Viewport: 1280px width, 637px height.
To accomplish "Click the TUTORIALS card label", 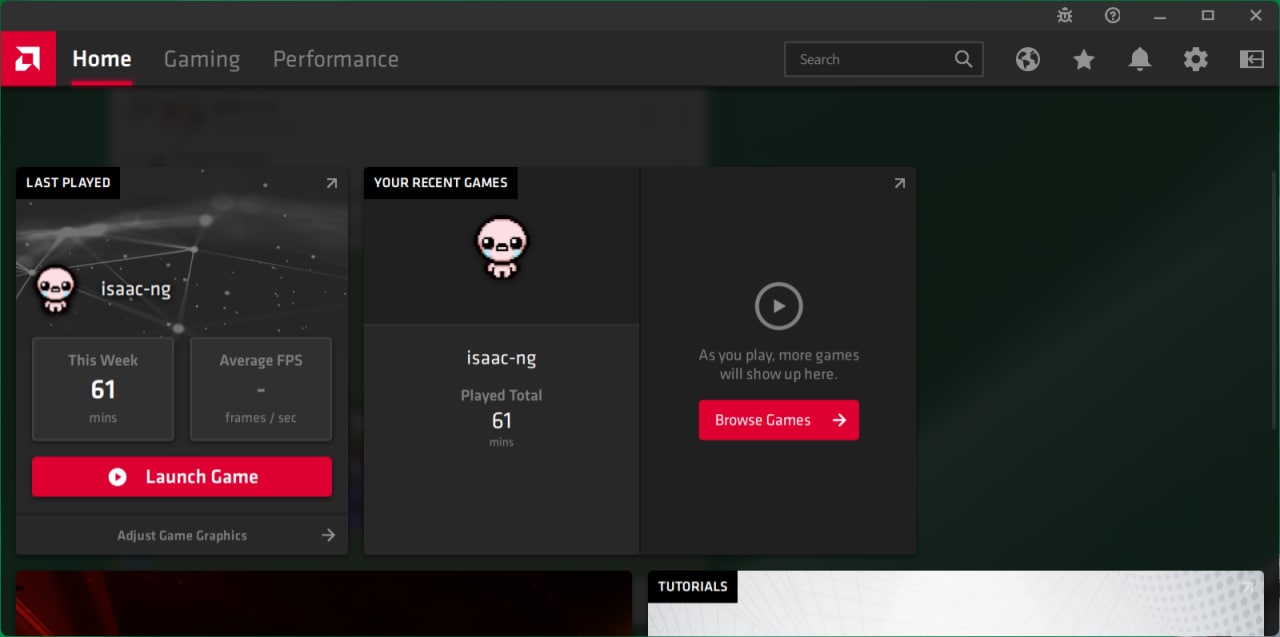I will [693, 587].
